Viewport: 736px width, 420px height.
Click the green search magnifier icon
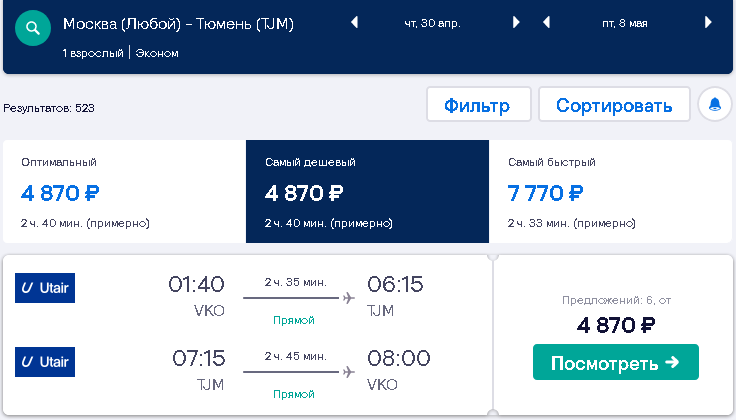[x=33, y=28]
